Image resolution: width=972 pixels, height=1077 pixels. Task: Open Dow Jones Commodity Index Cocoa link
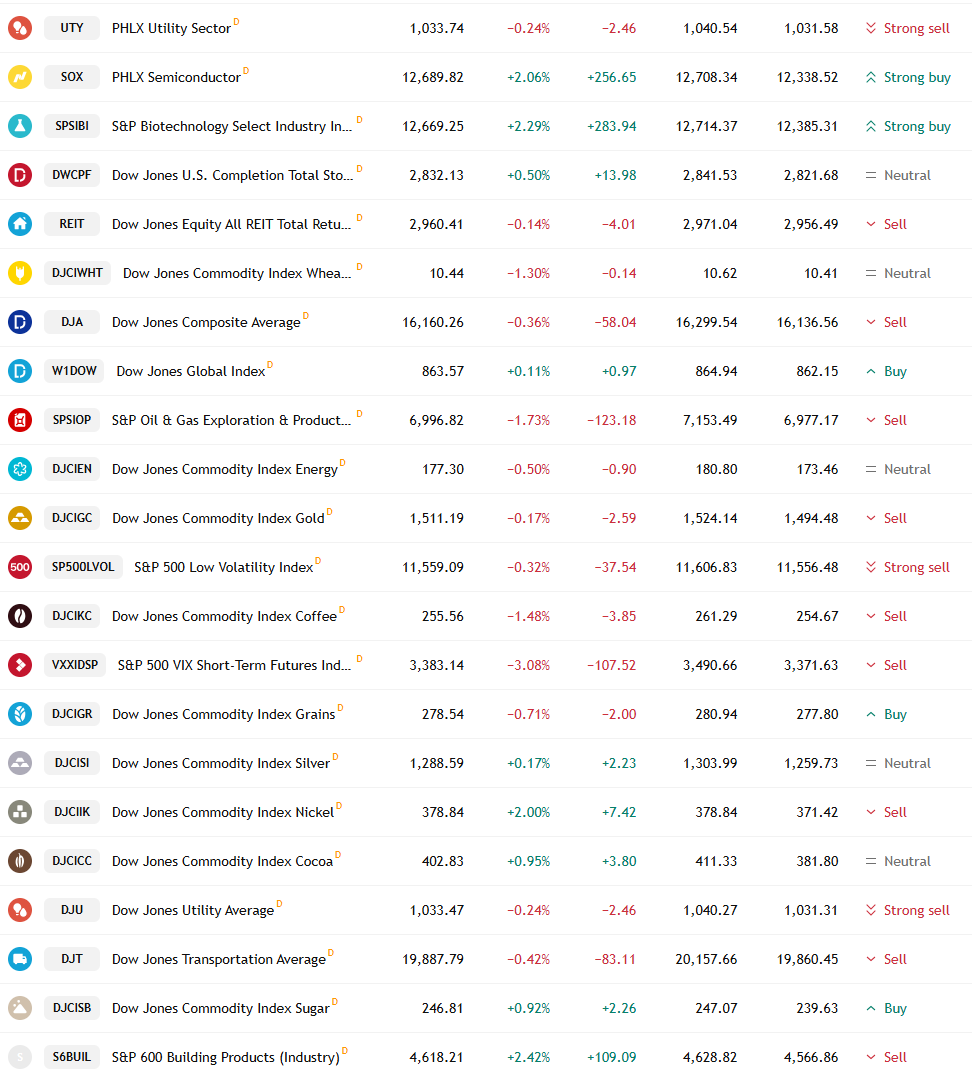[222, 861]
